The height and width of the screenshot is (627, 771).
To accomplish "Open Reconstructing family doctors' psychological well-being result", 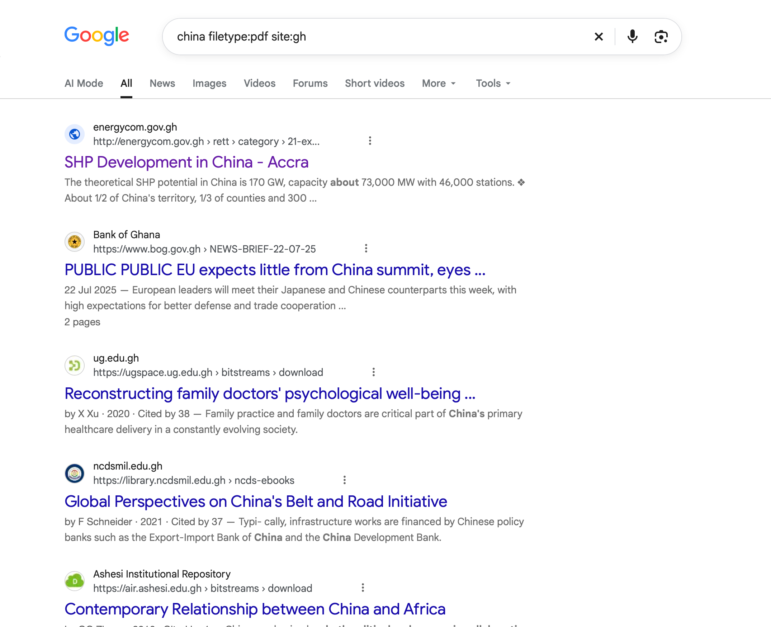I will click(x=270, y=394).
